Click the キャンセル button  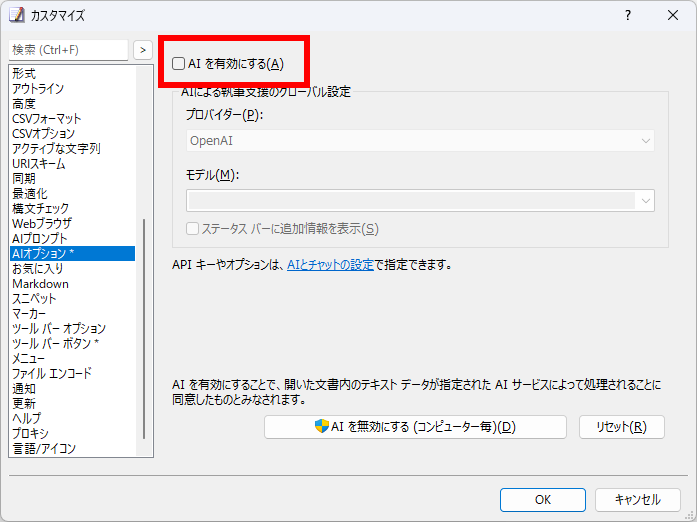pos(637,500)
